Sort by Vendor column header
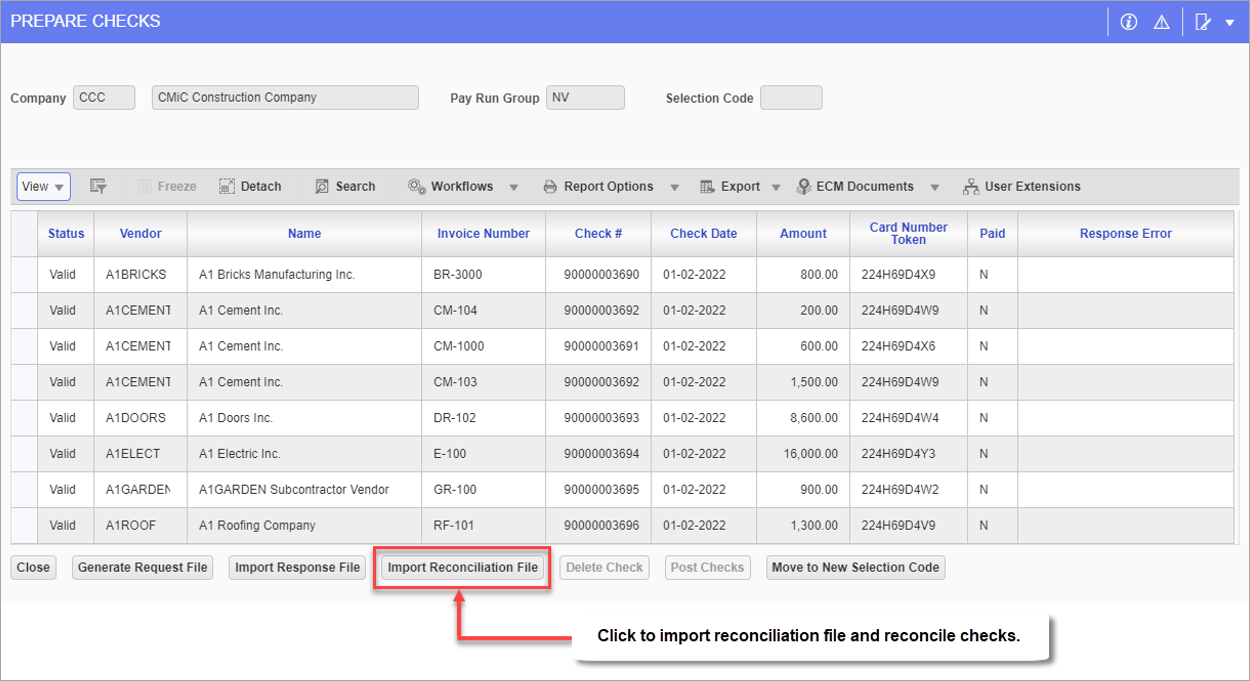This screenshot has height=681, width=1250. pos(140,233)
